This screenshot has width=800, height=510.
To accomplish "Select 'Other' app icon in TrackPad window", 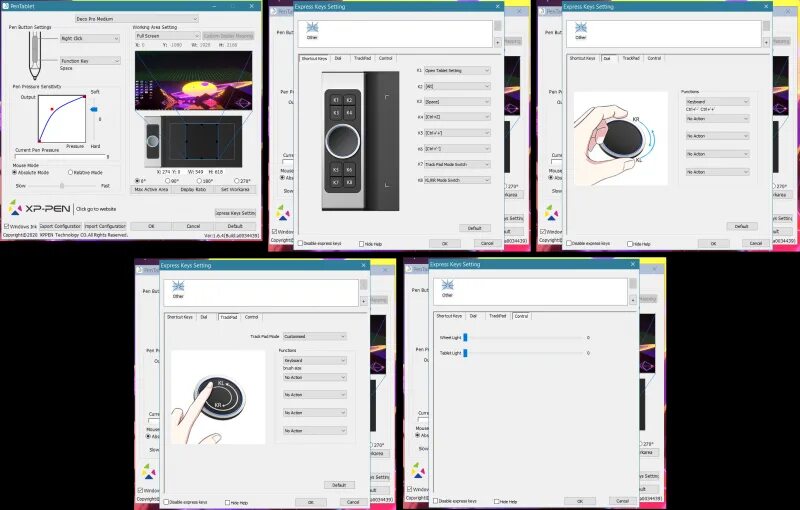I will pos(178,289).
